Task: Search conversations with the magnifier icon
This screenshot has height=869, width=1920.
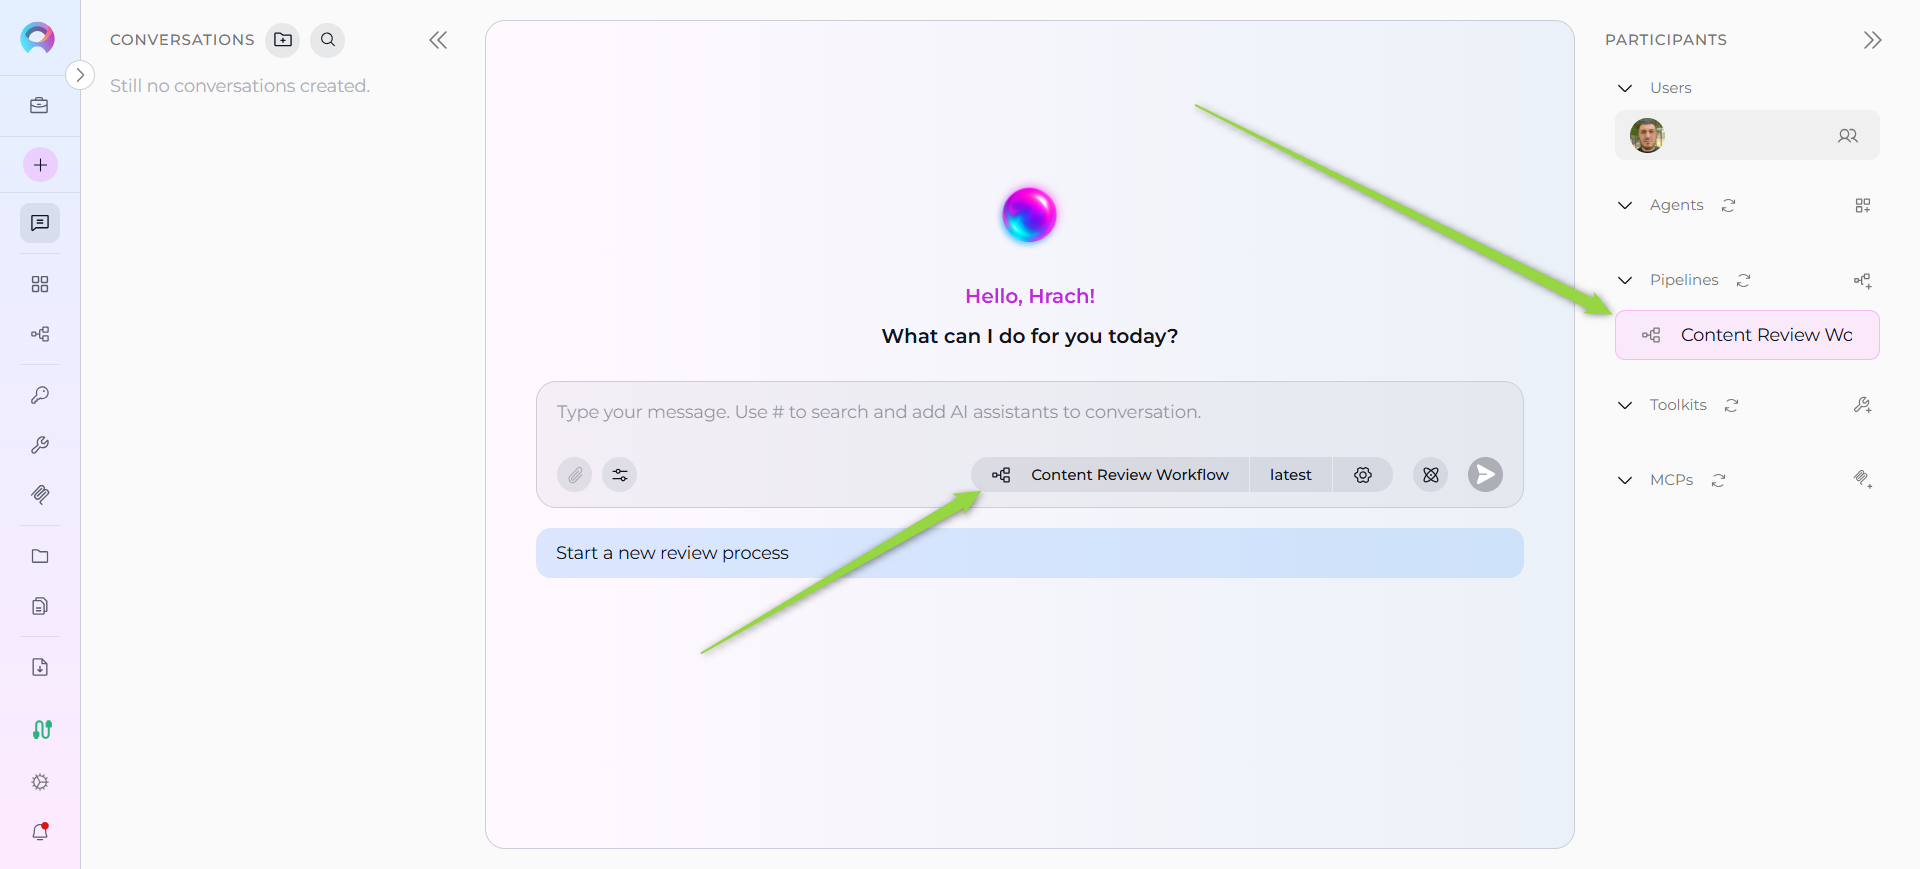Action: [328, 40]
